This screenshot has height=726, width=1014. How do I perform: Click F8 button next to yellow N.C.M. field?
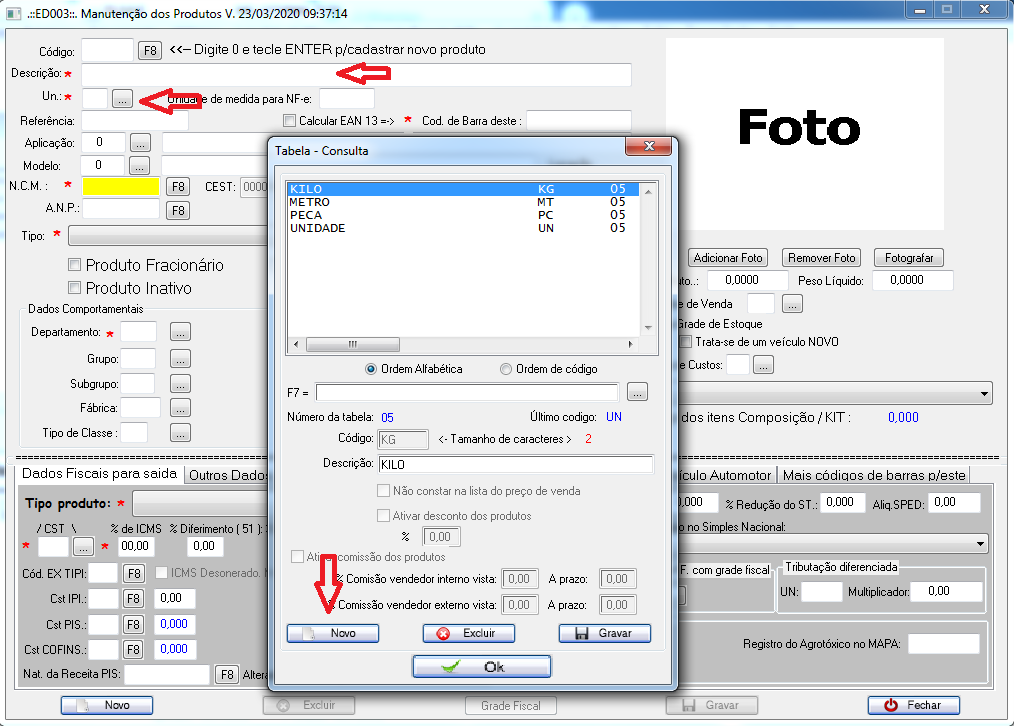tap(177, 186)
